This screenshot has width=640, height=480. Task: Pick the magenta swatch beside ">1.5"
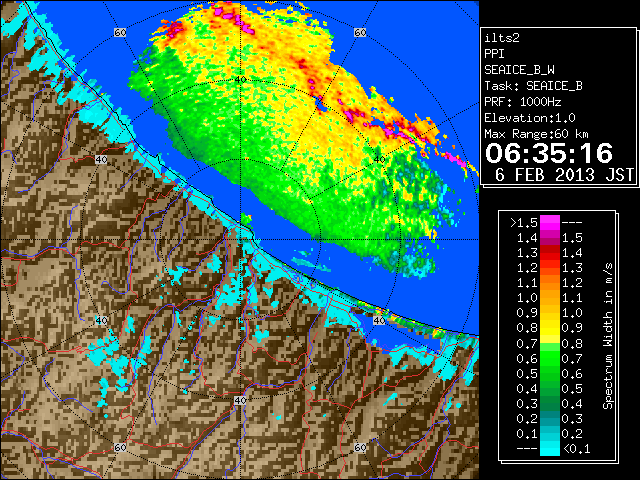tap(550, 223)
